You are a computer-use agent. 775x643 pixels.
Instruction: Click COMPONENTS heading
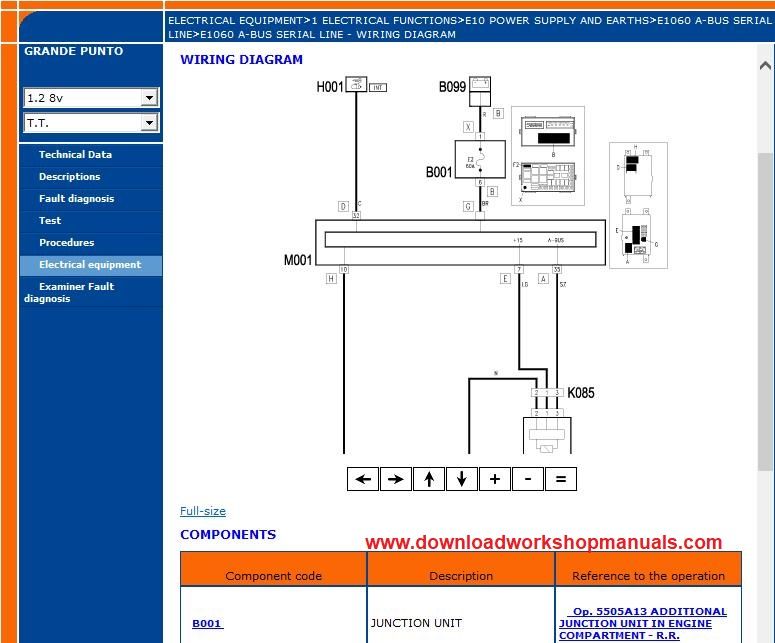[x=228, y=535]
